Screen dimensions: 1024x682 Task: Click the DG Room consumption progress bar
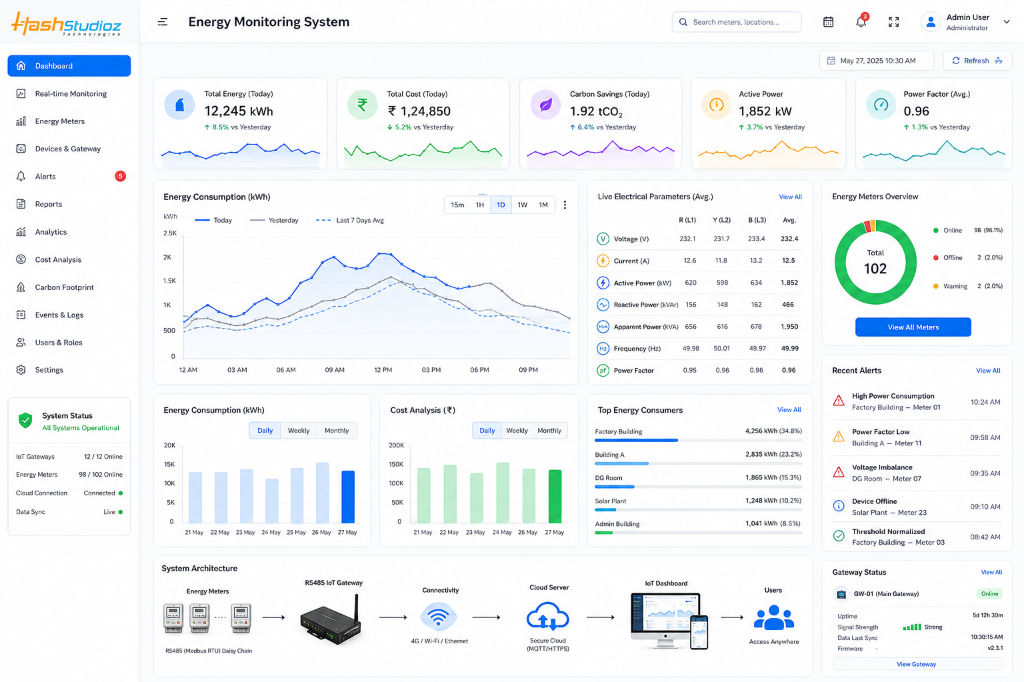coord(698,487)
